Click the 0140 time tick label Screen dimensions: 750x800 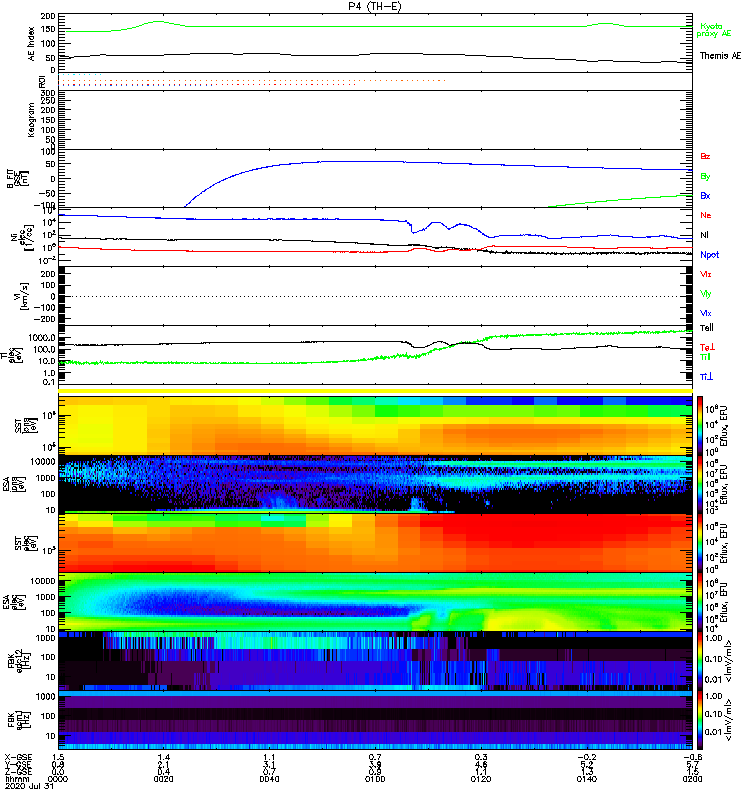coord(586,779)
